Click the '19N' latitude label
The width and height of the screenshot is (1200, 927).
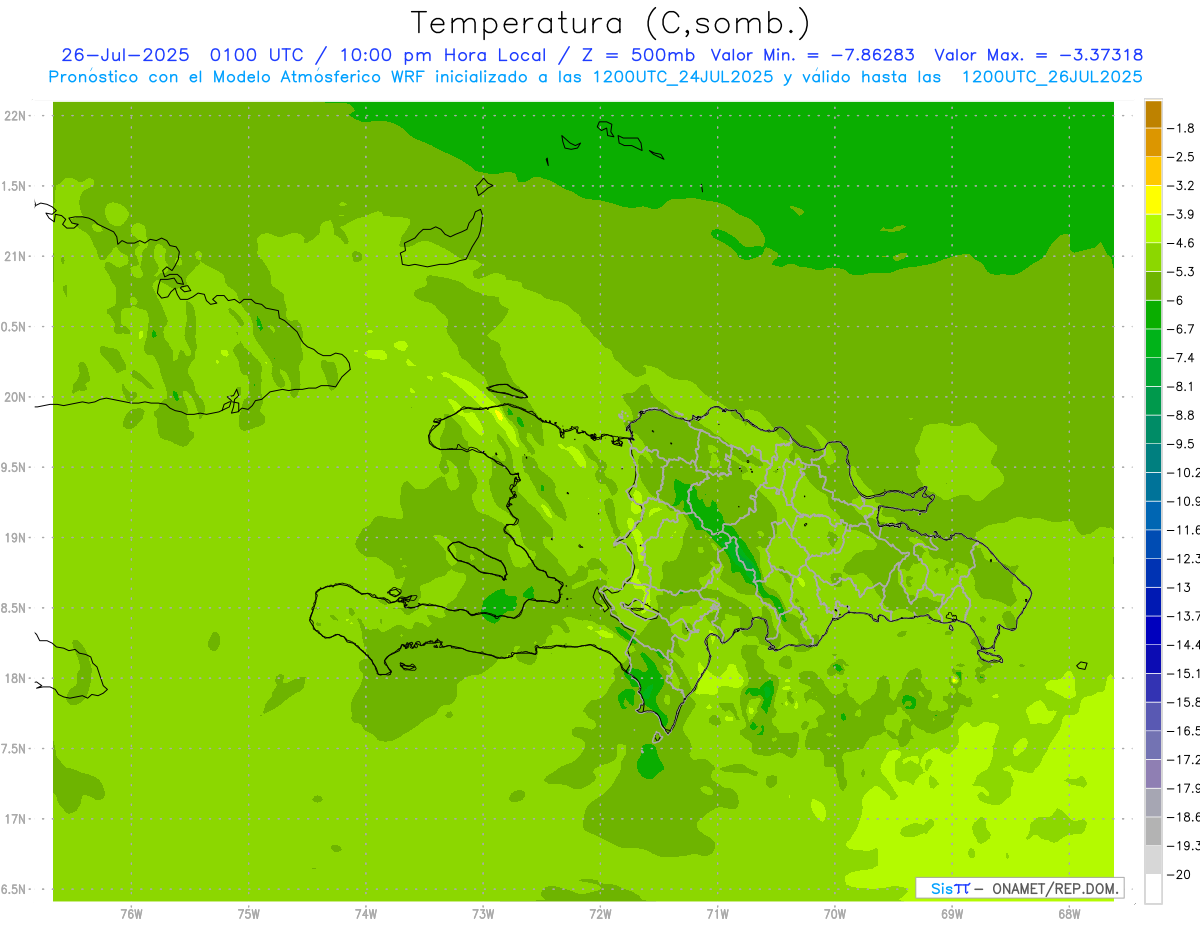tap(15, 538)
